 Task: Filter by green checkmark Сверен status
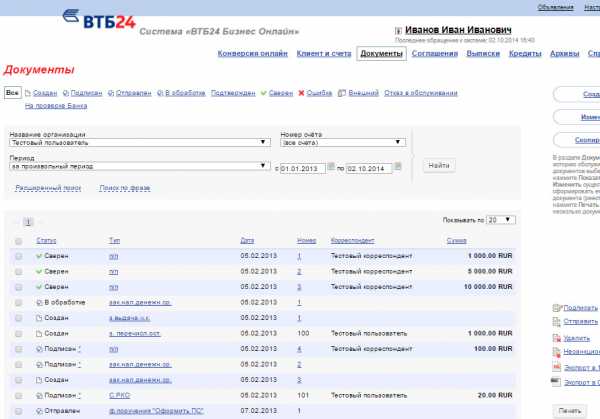coord(278,93)
